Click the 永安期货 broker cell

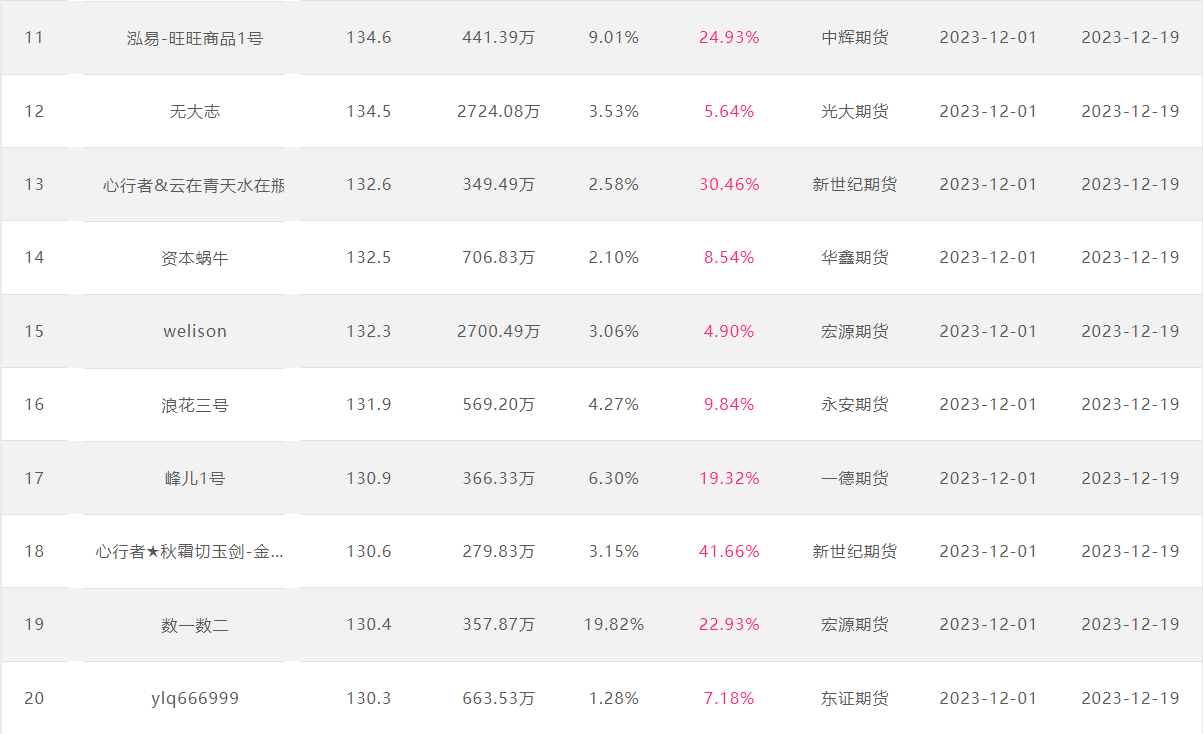[x=855, y=405]
